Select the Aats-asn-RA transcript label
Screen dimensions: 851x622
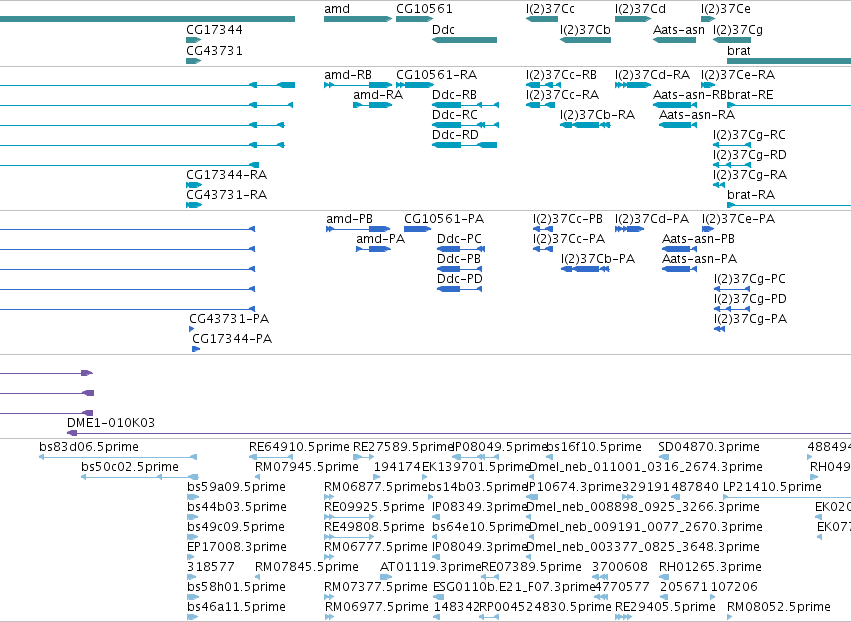pos(697,115)
